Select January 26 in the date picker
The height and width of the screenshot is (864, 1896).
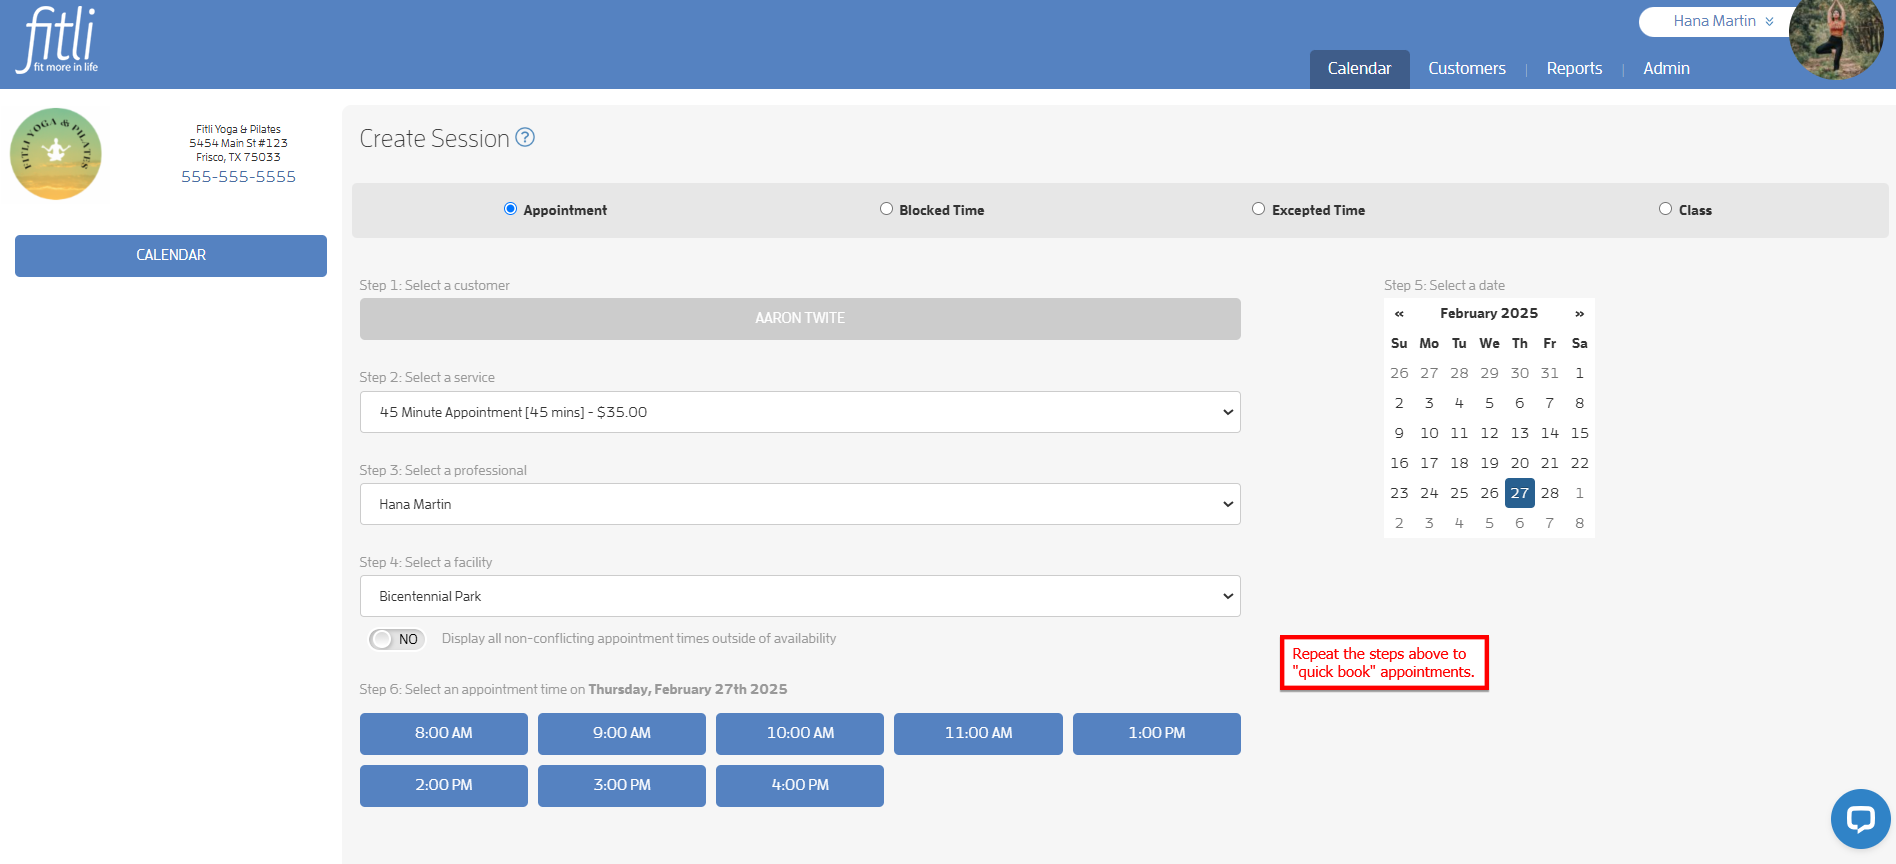tap(1399, 373)
